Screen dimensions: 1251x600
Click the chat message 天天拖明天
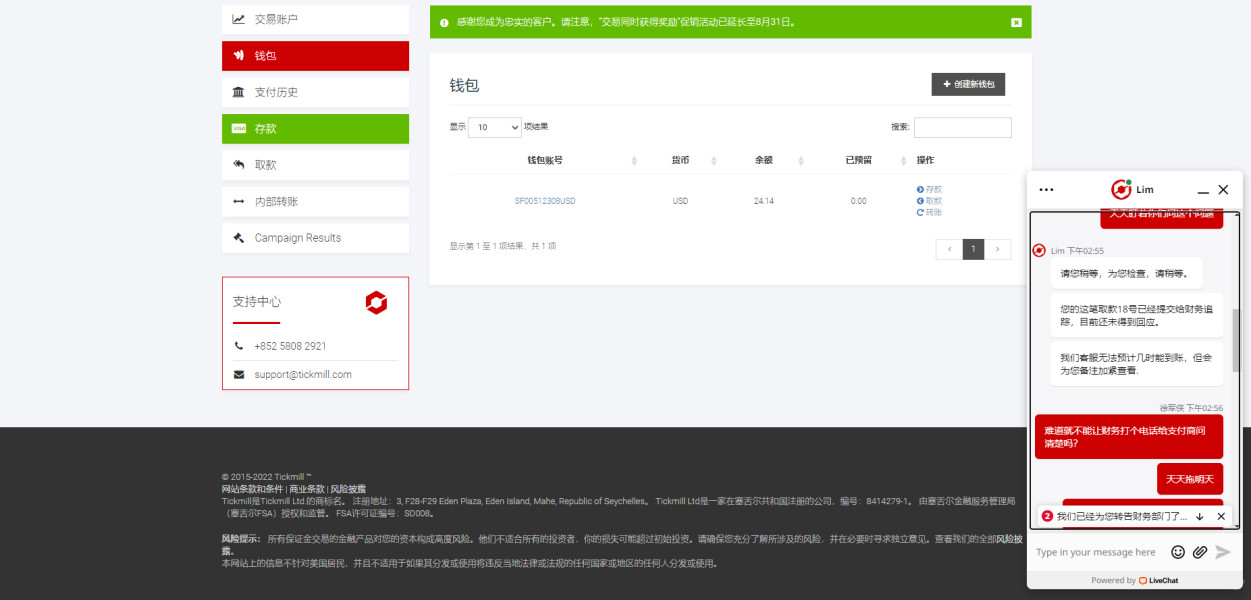pyautogui.click(x=1189, y=479)
